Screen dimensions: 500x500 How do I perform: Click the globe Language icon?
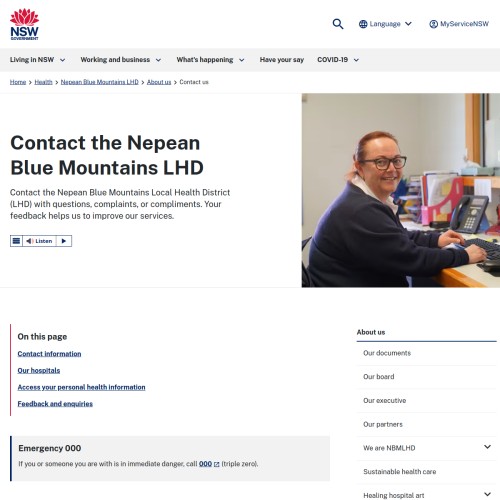pos(363,24)
